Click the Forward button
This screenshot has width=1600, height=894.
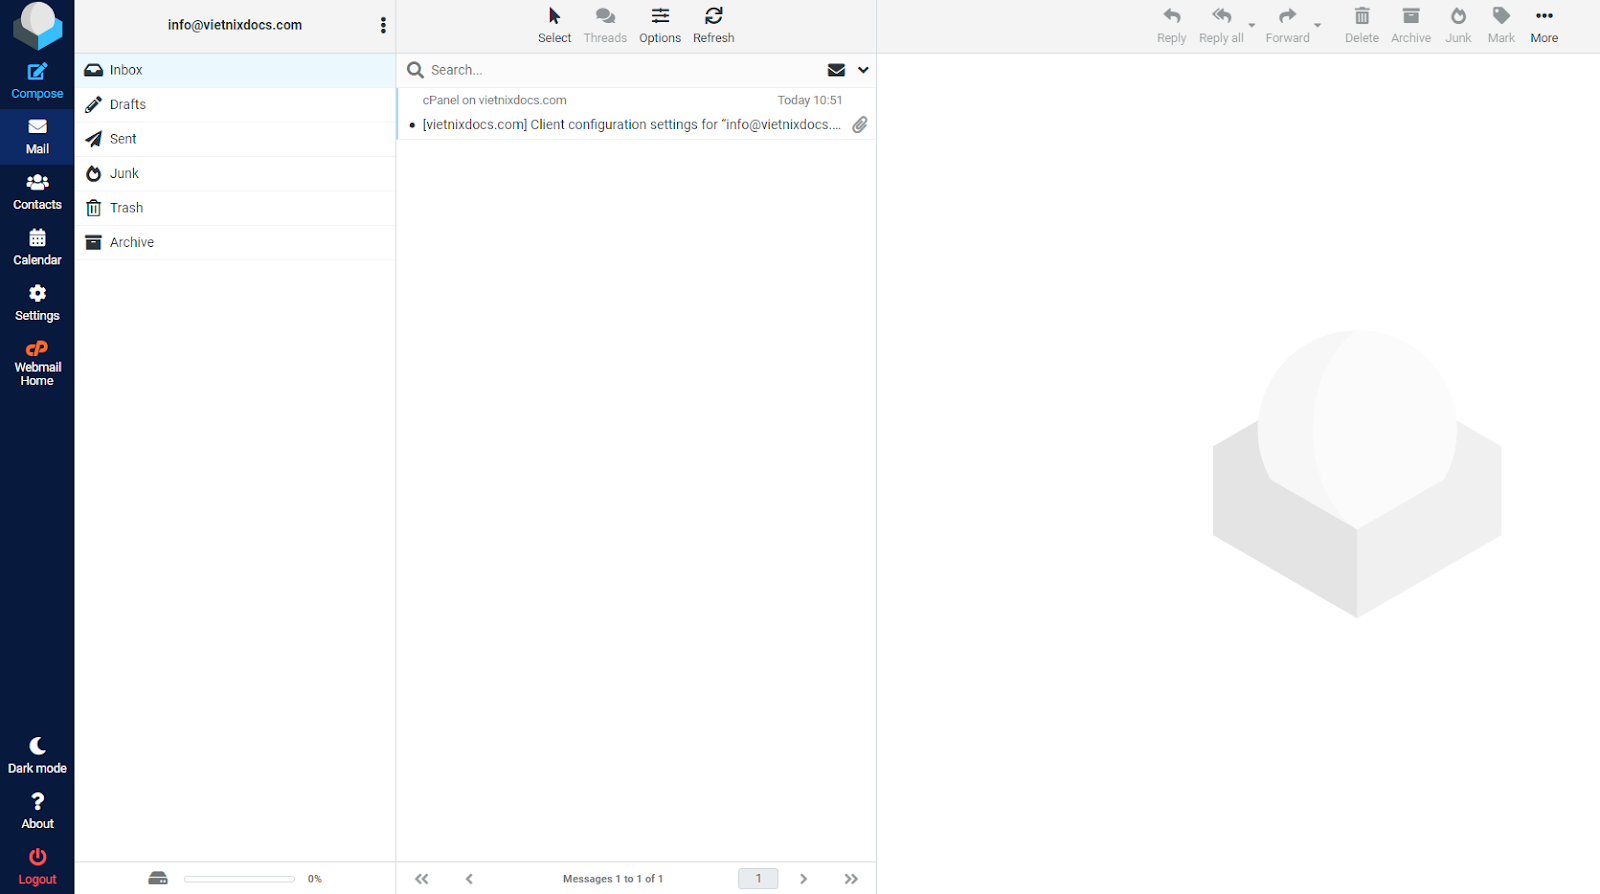click(x=1287, y=26)
